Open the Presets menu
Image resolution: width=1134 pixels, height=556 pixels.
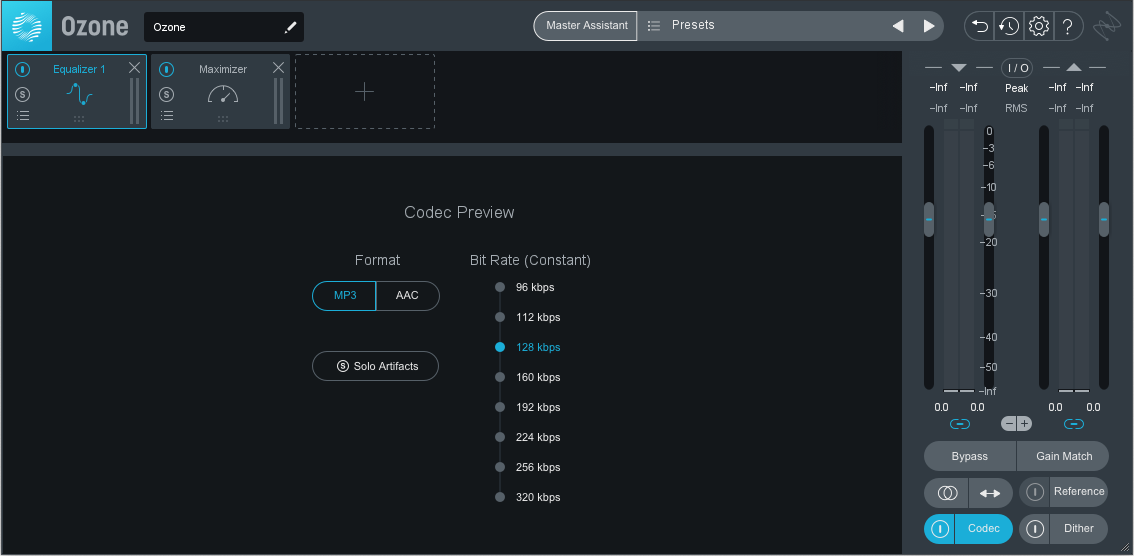click(x=693, y=25)
